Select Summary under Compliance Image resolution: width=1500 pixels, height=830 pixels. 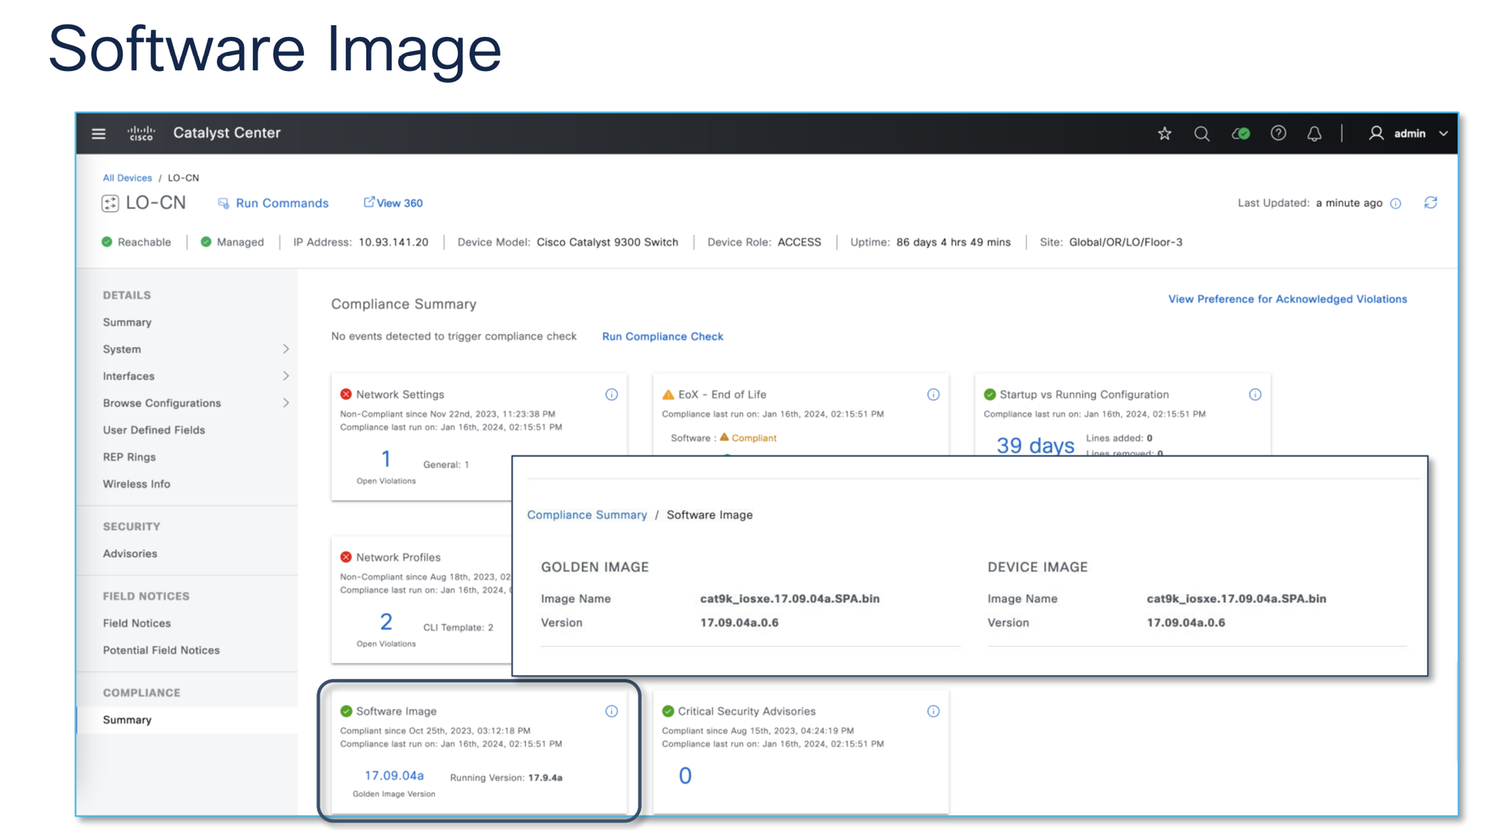[127, 720]
